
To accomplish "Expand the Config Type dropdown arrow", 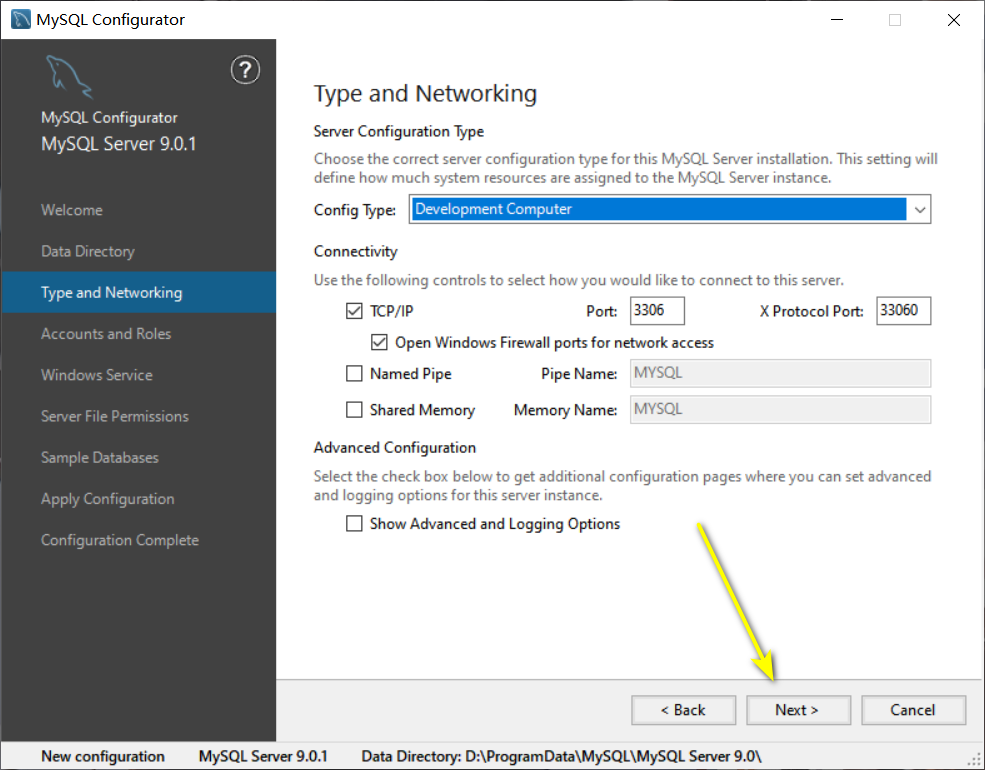I will tap(920, 209).
